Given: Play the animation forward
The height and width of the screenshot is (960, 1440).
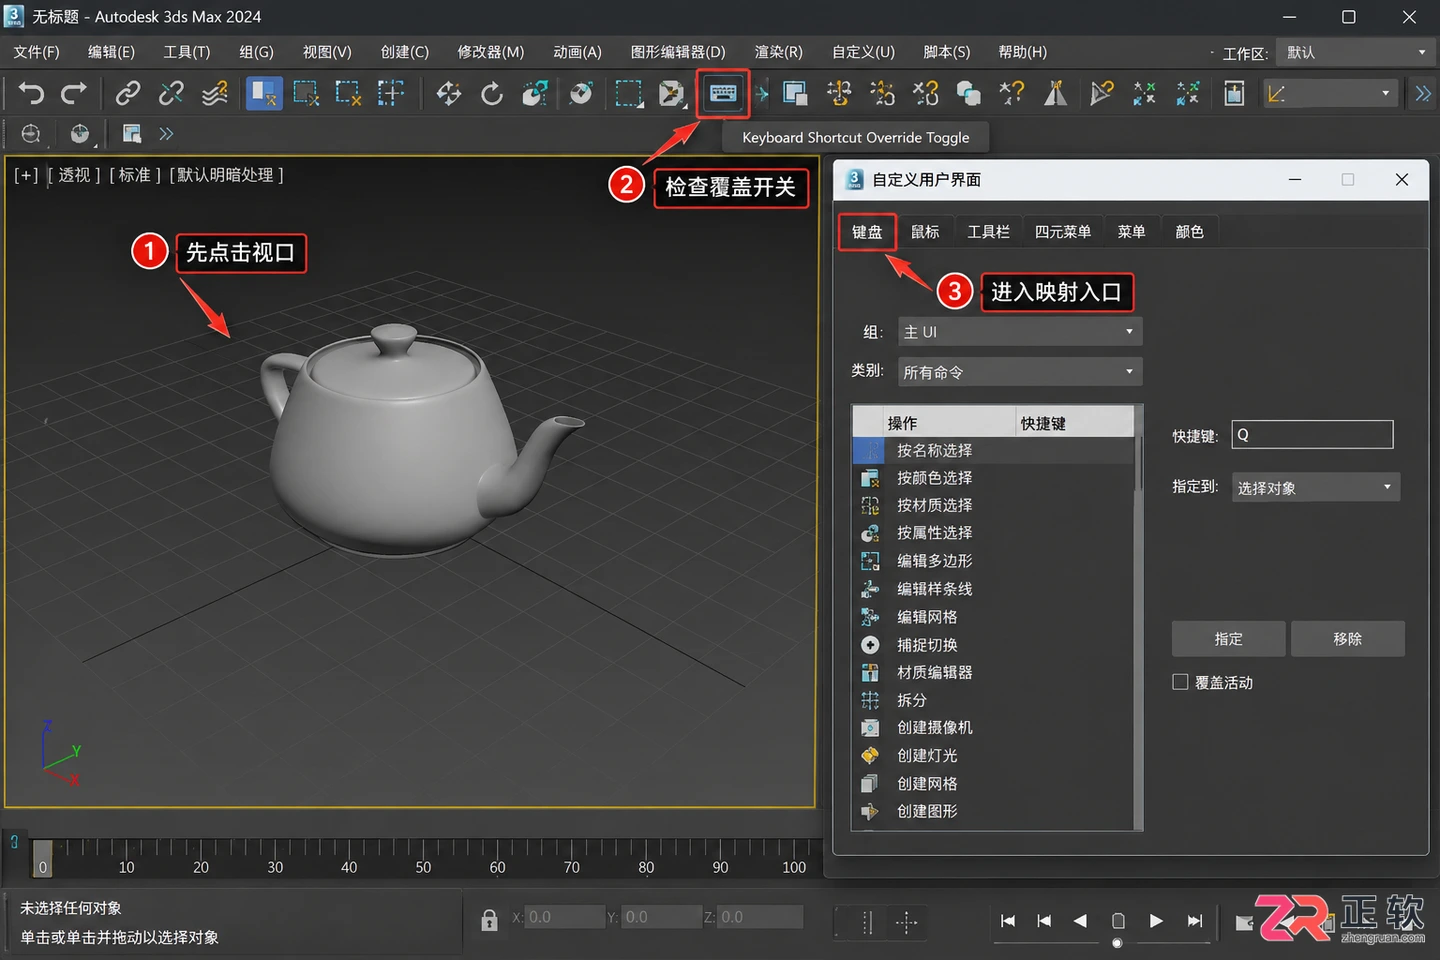Looking at the screenshot, I should click(1156, 921).
